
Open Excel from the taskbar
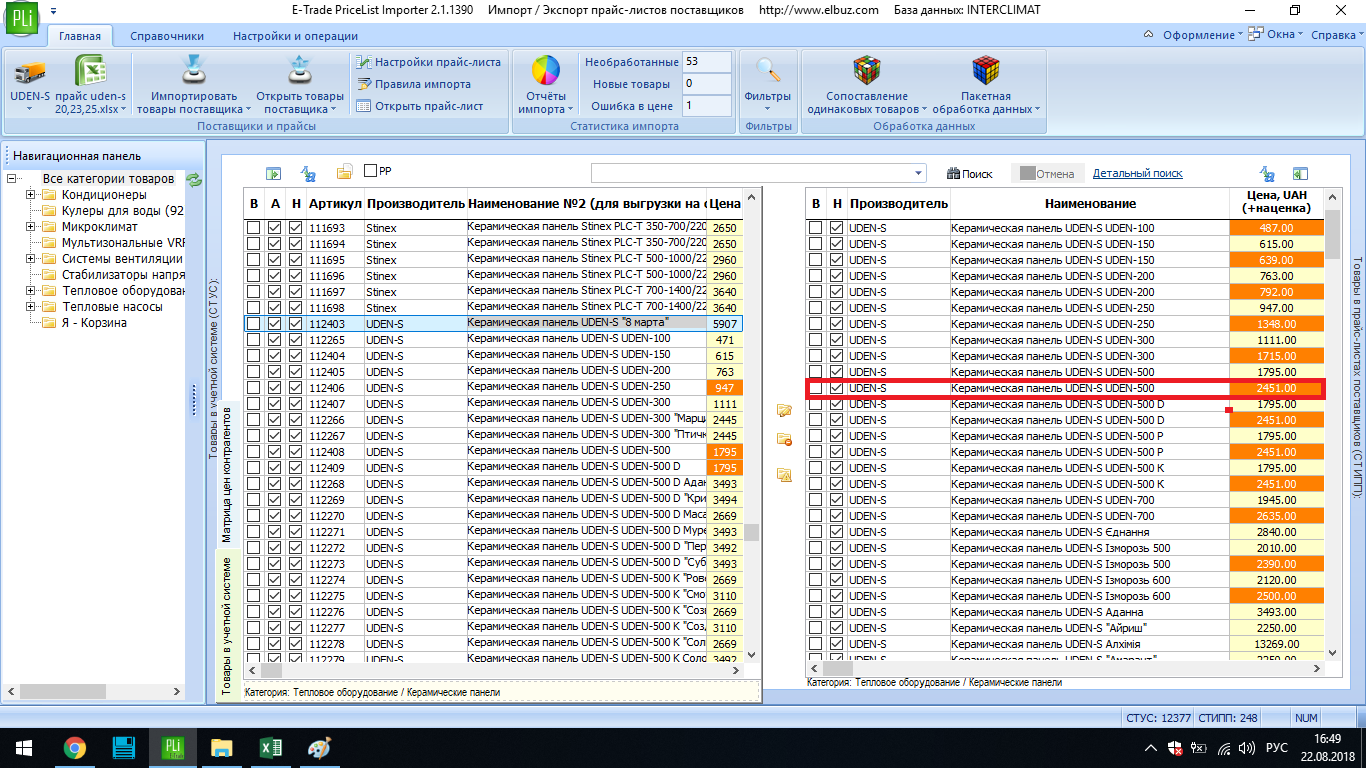click(270, 748)
